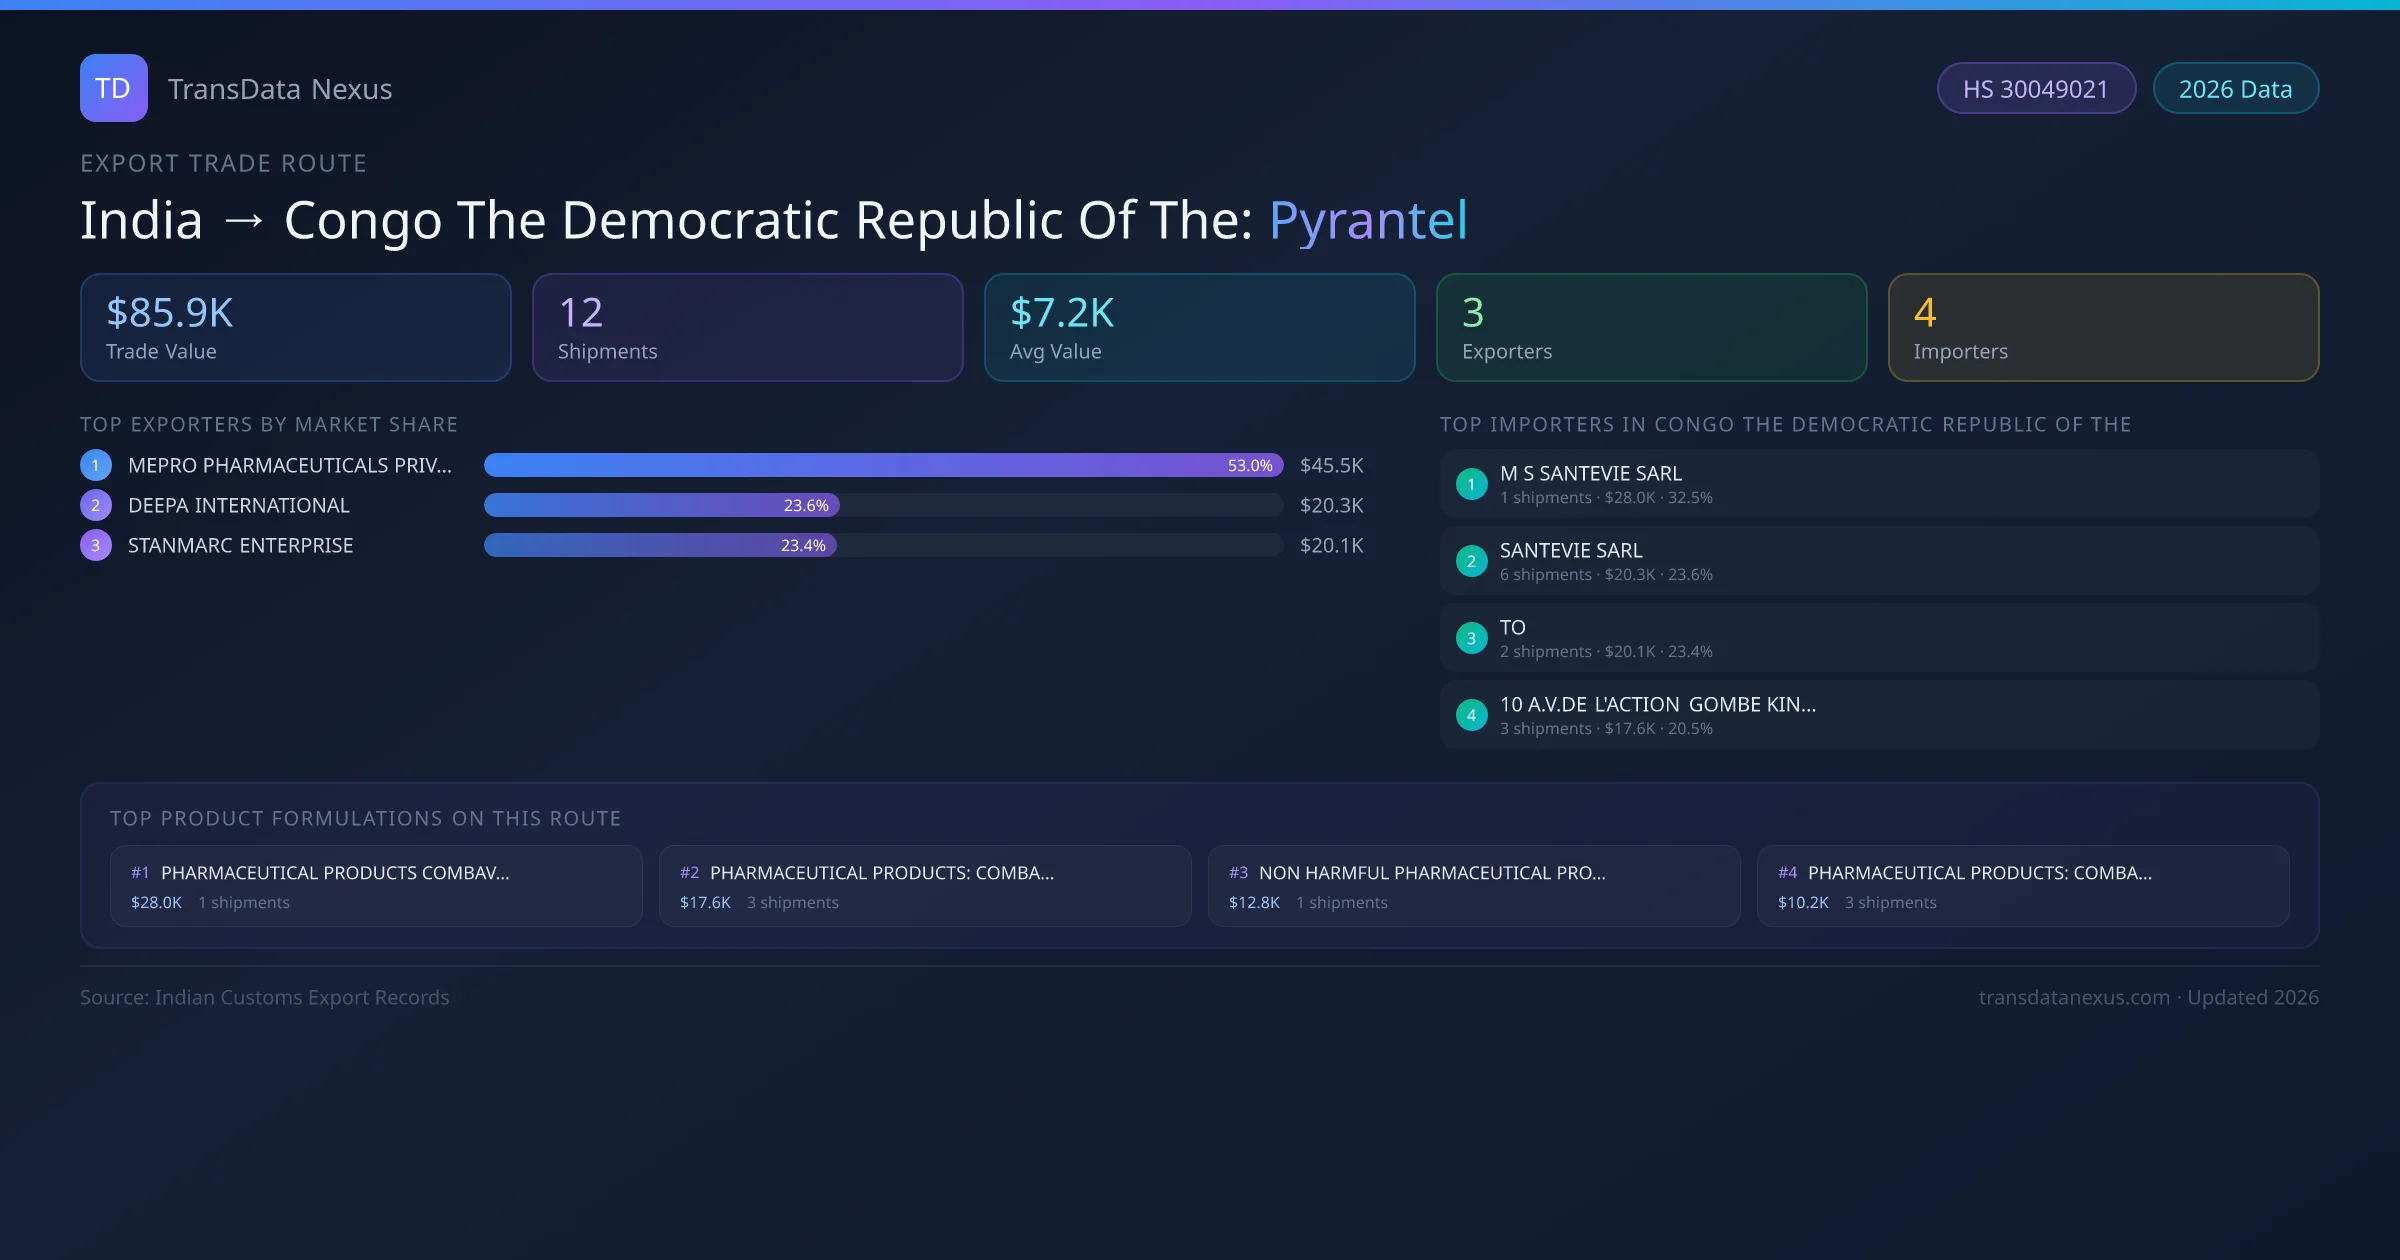Click green badge 2 for SANTEVIE SARL
The width and height of the screenshot is (2400, 1260).
pos(1471,561)
